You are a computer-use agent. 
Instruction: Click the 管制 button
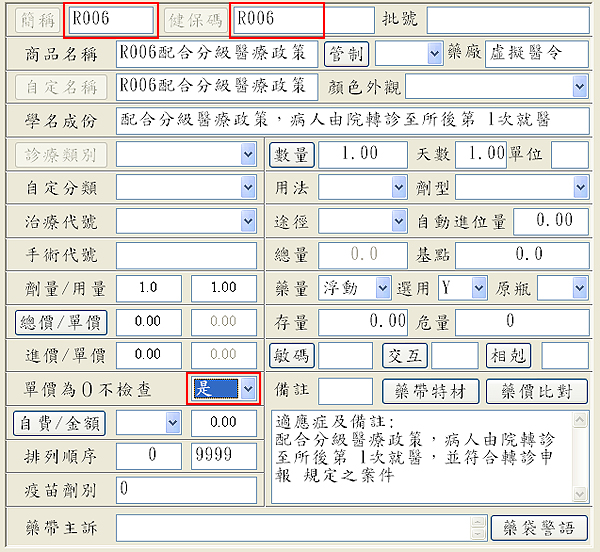(348, 53)
